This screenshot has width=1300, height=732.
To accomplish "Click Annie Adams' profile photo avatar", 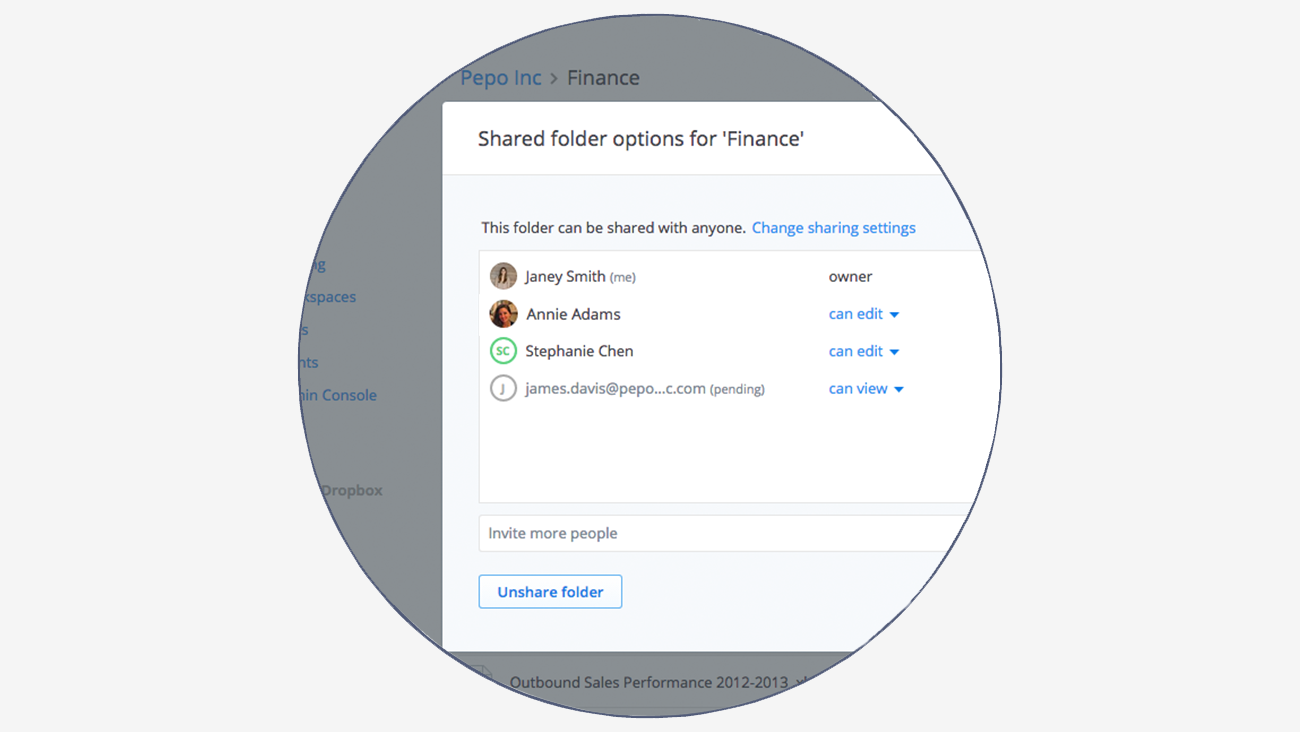I will 503,314.
